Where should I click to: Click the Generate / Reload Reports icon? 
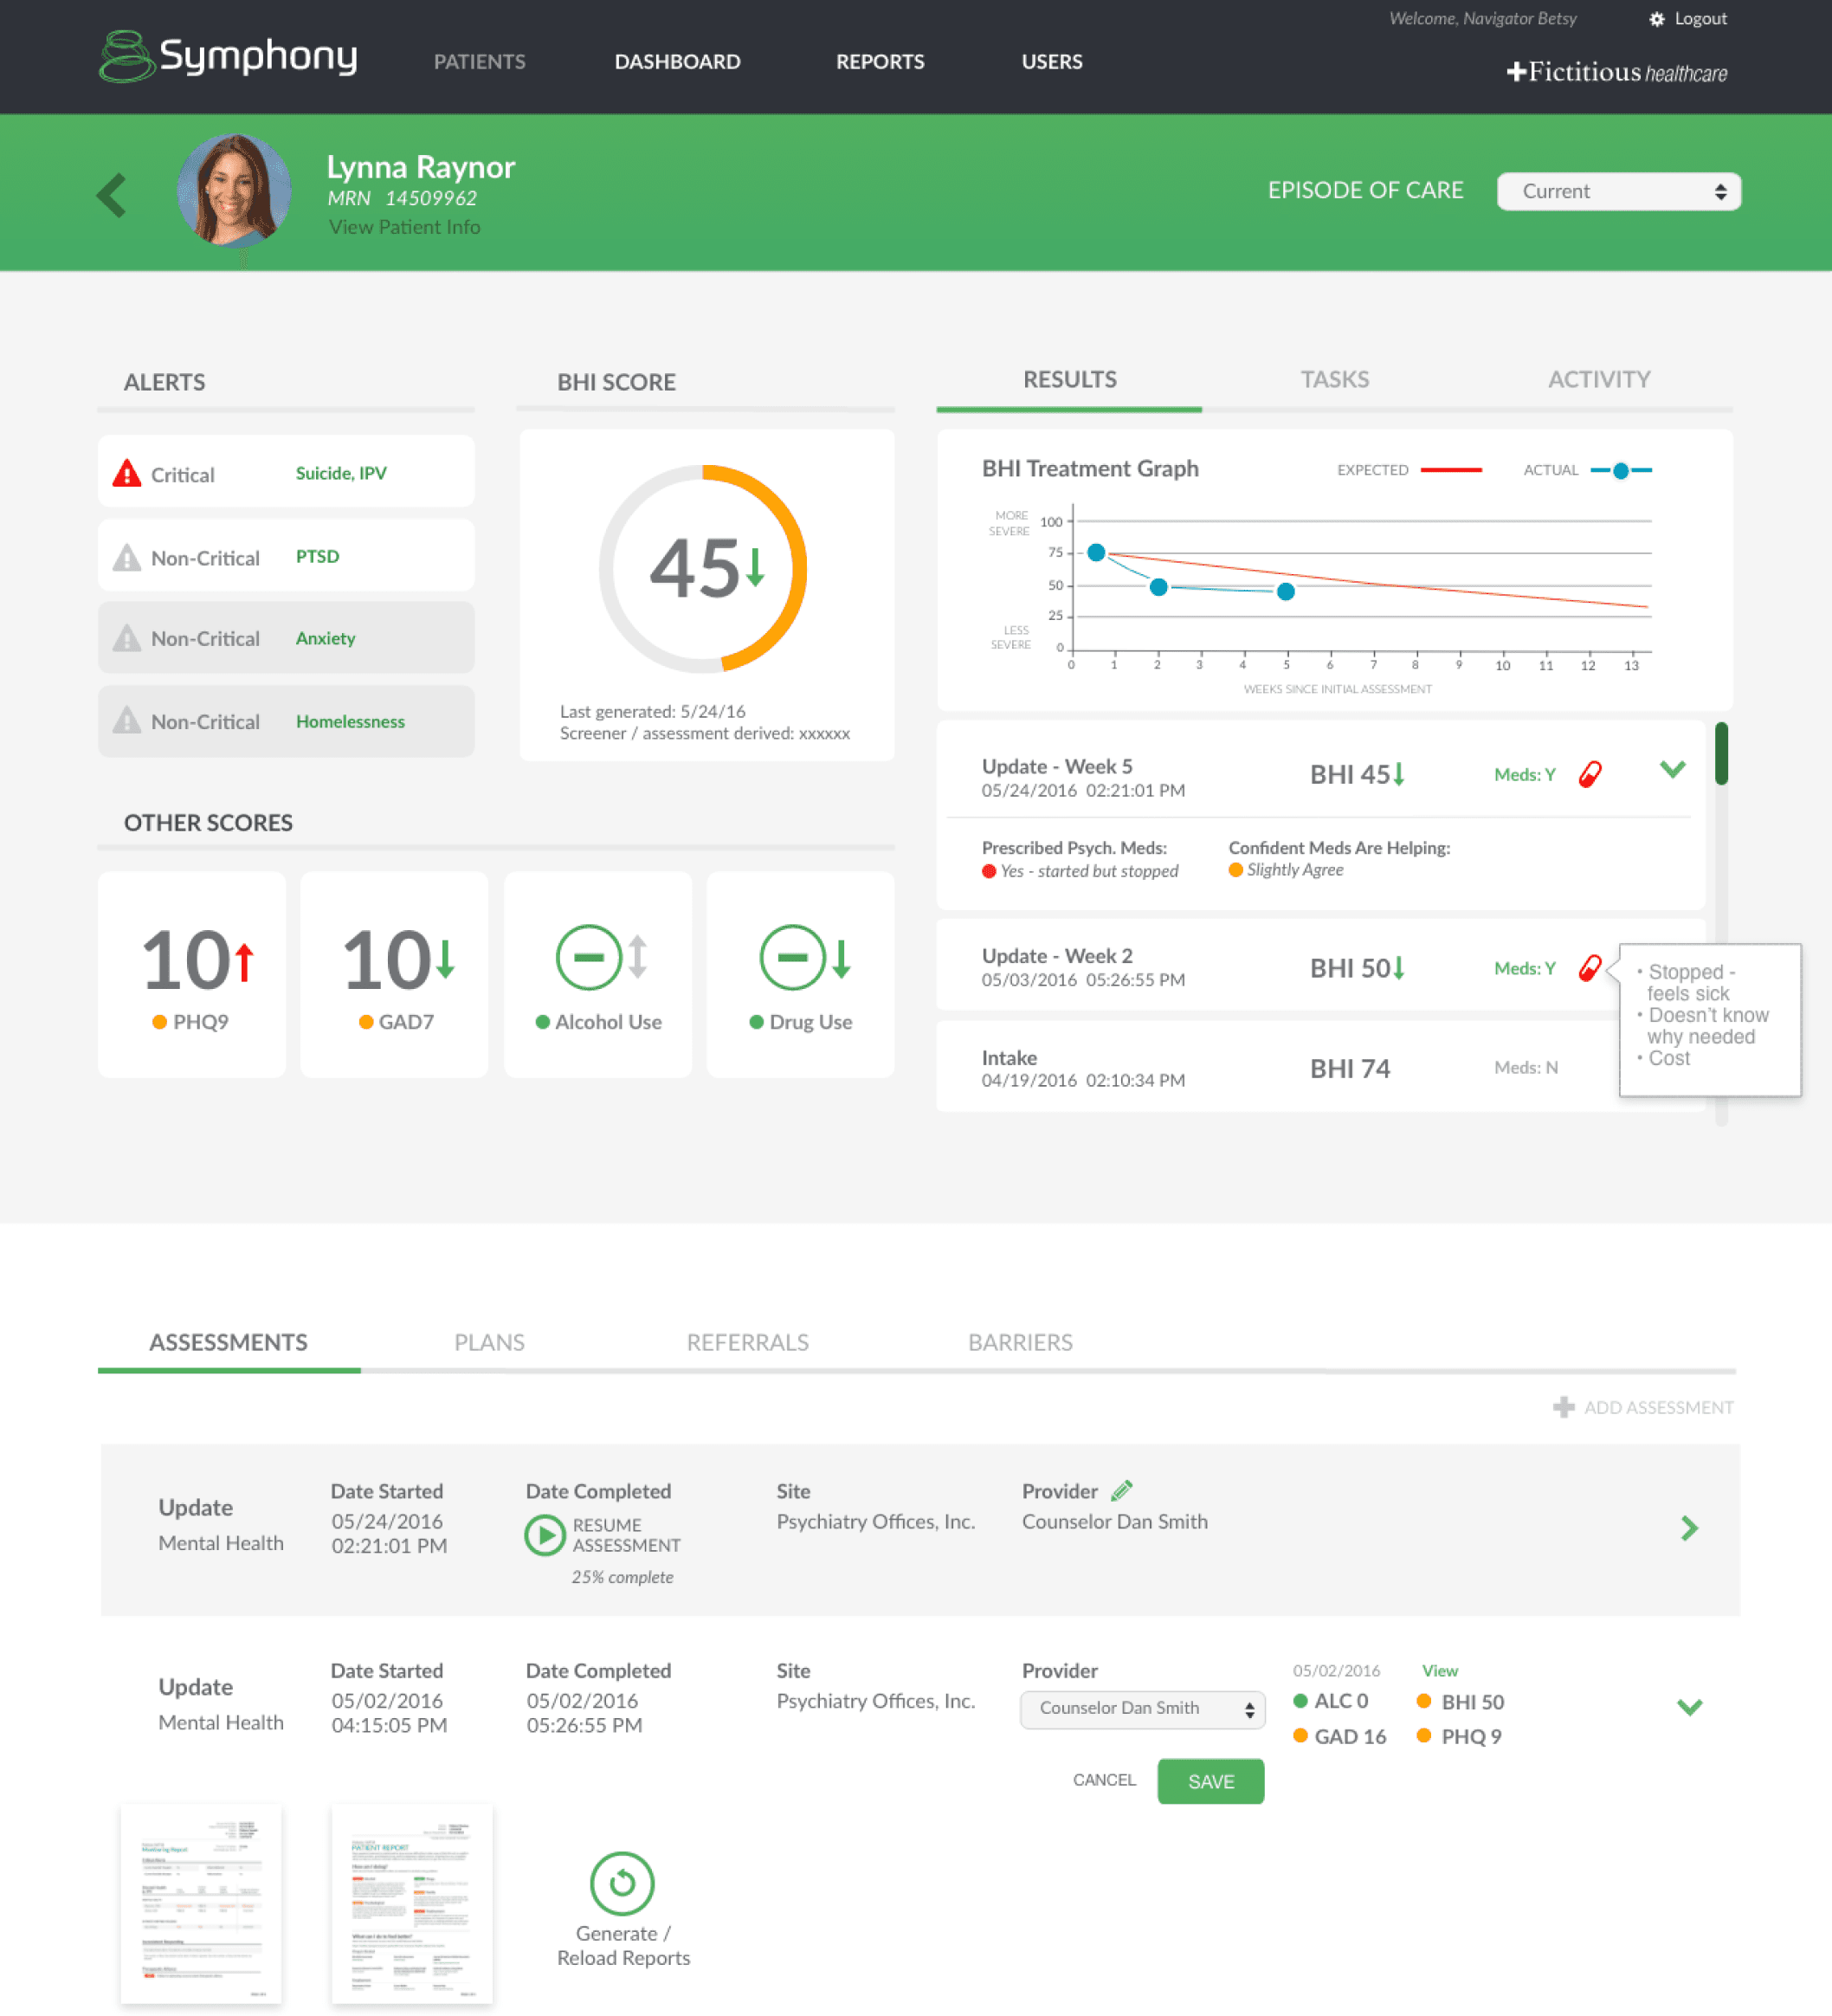[x=622, y=1883]
